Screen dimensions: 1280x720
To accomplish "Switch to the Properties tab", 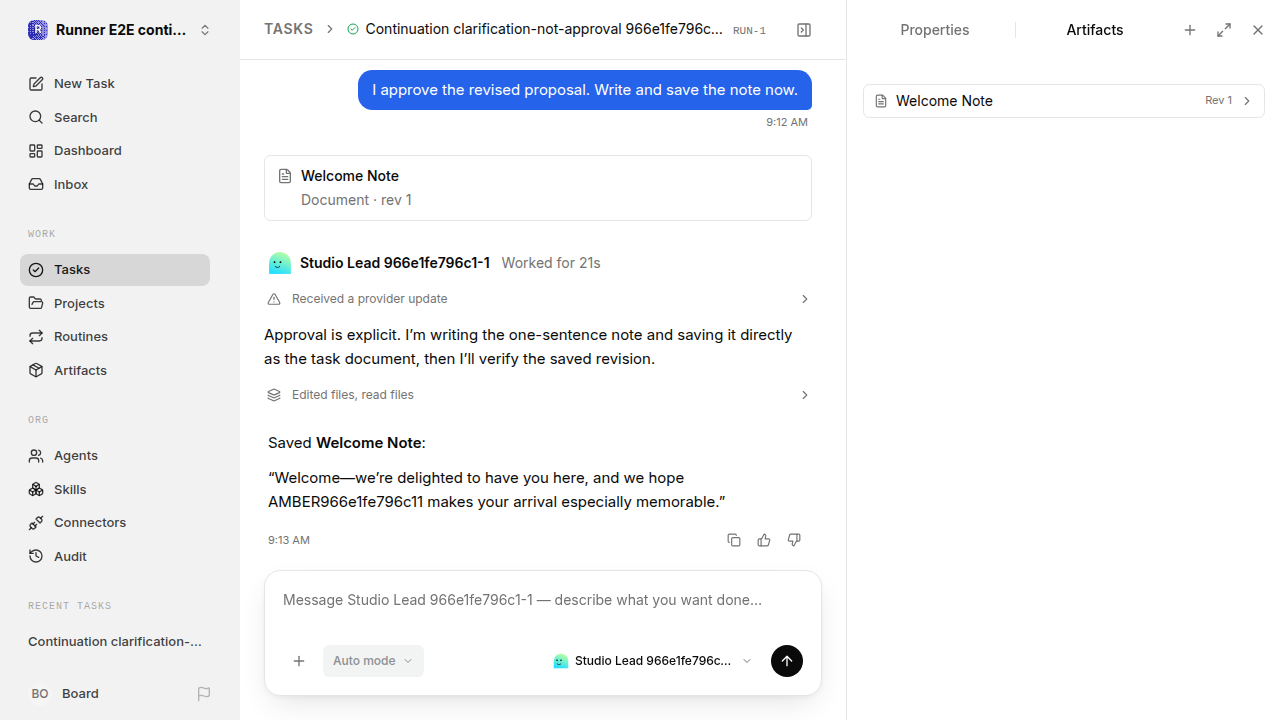I will 934,30.
